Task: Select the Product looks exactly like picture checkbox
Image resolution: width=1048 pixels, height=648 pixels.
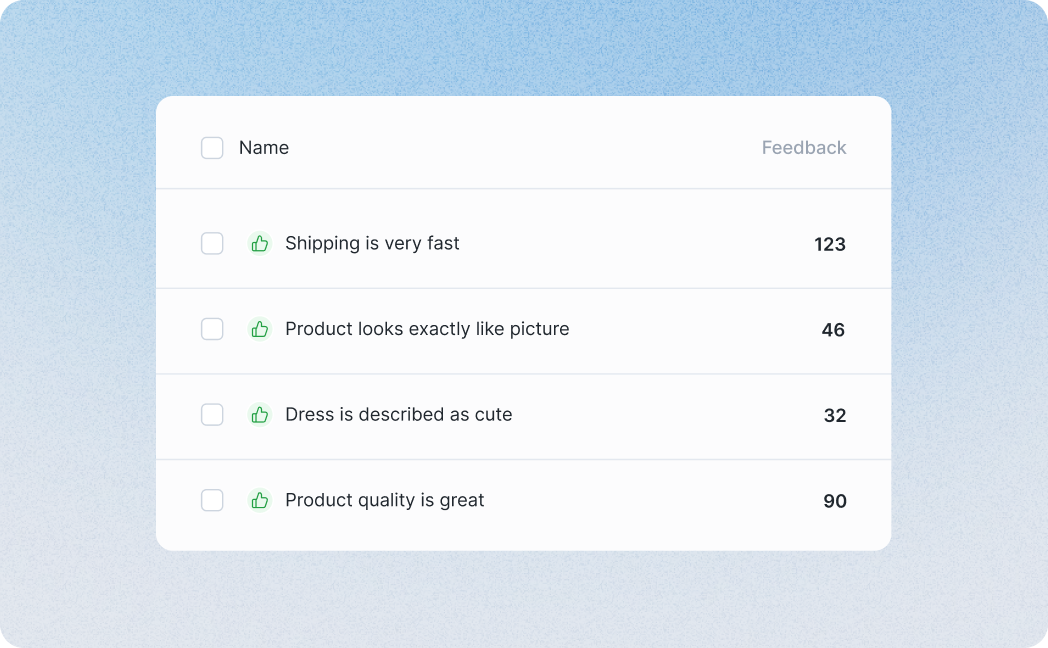Action: pos(212,329)
